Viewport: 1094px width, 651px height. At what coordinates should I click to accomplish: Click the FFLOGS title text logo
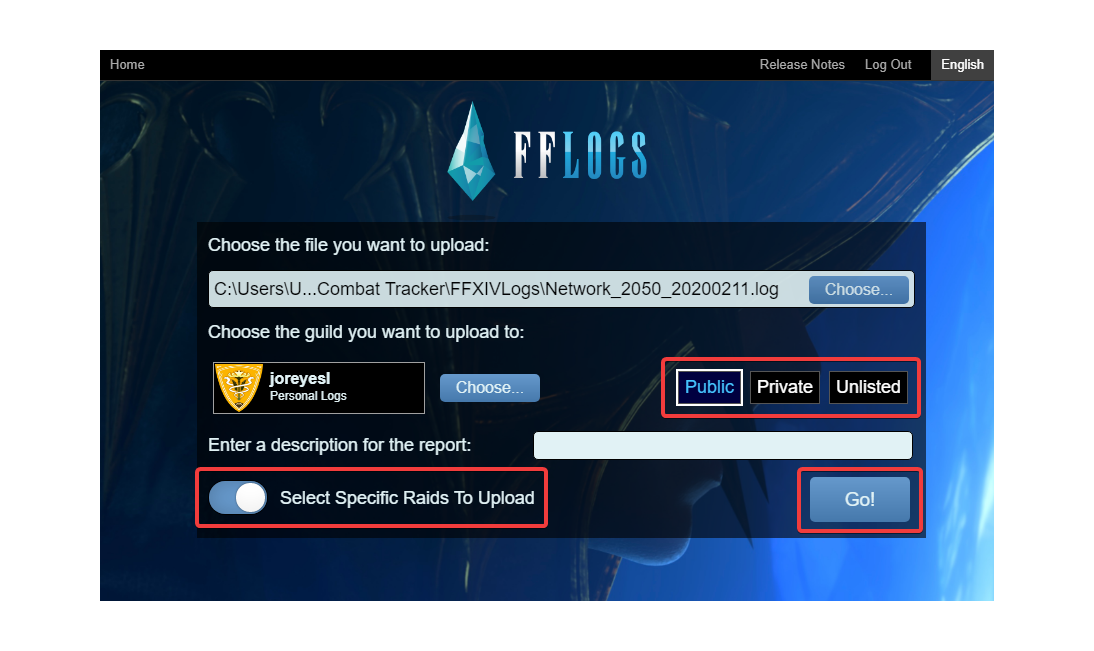(580, 154)
